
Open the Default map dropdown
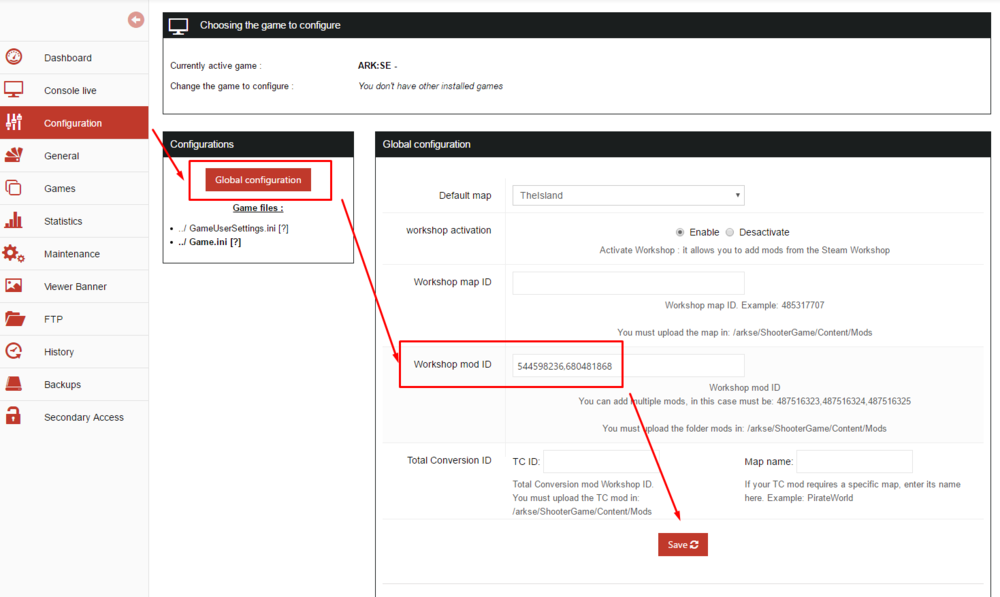pos(628,196)
